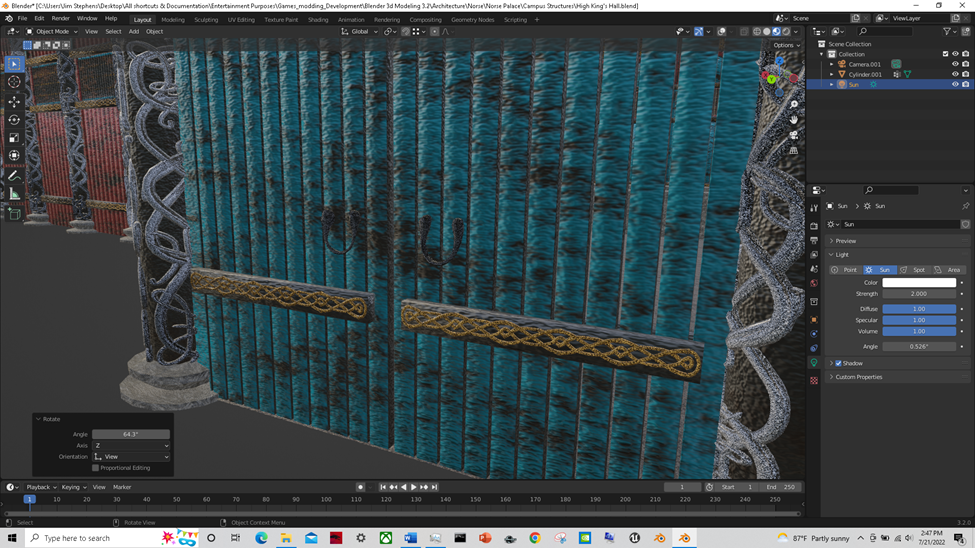Viewport: 975px width, 548px height.
Task: Click the Add Cube tool icon
Action: pos(14,214)
